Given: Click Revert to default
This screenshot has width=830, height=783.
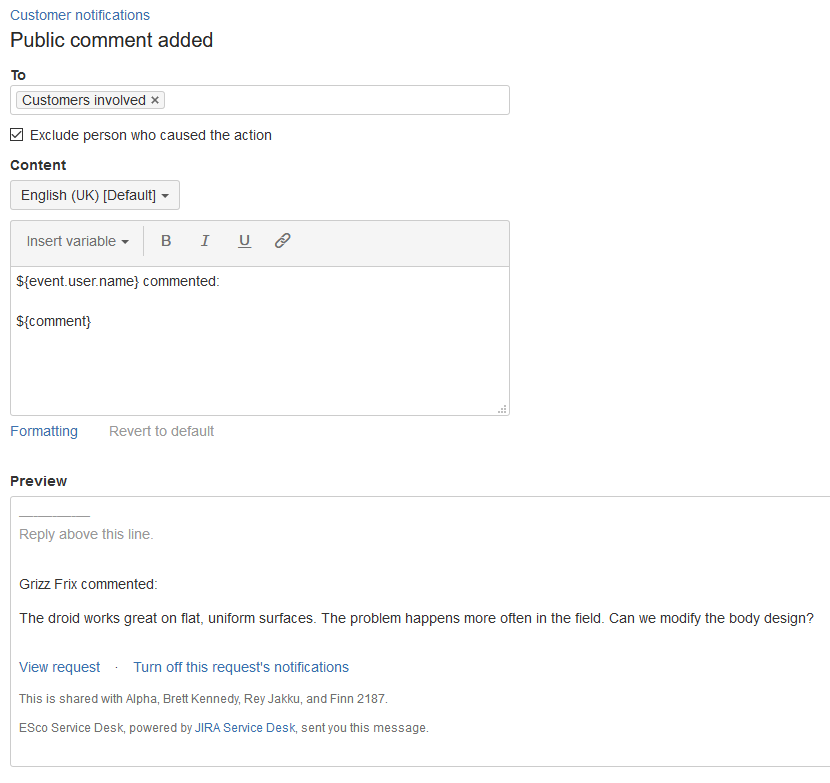Looking at the screenshot, I should point(161,431).
